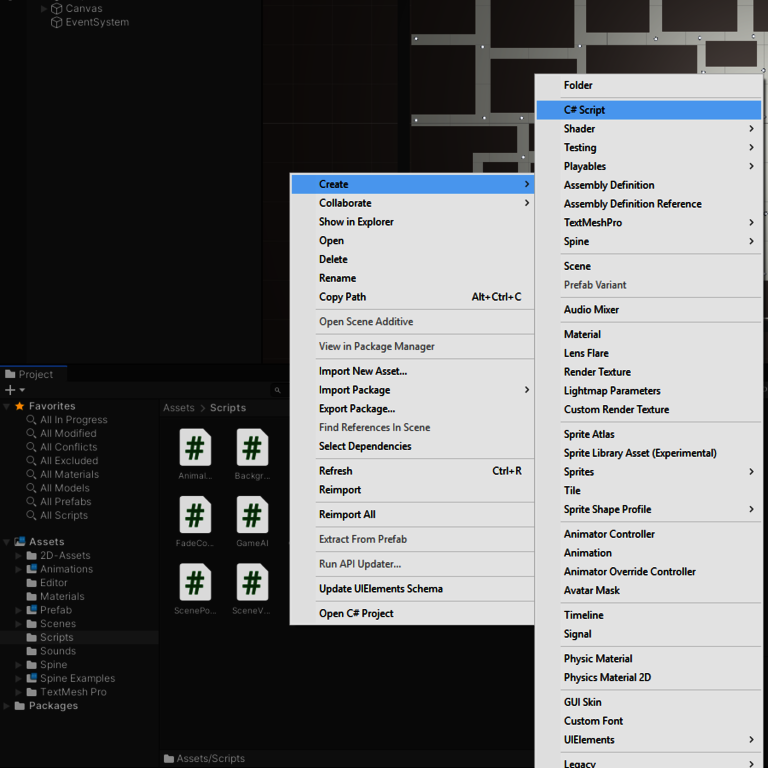Click the Canvas object cube icon
The height and width of the screenshot is (768, 768).
pos(57,8)
